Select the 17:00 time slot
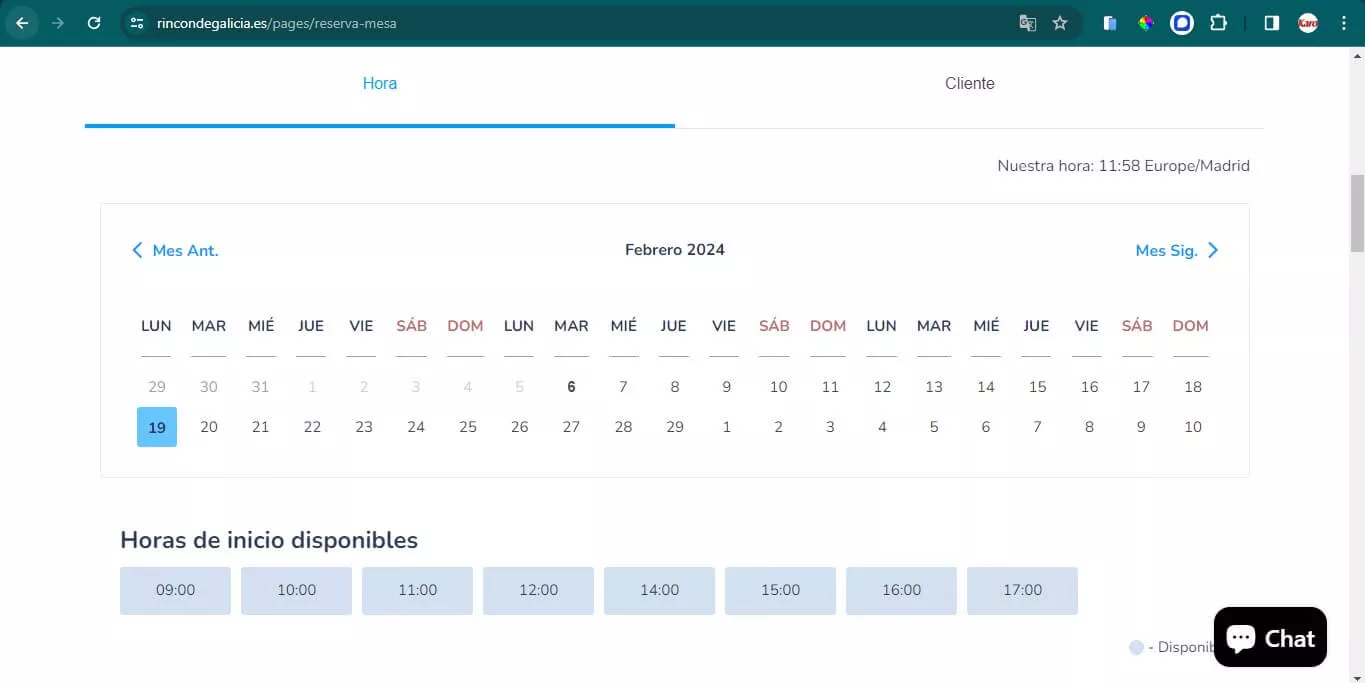The height and width of the screenshot is (683, 1365). click(x=1022, y=590)
